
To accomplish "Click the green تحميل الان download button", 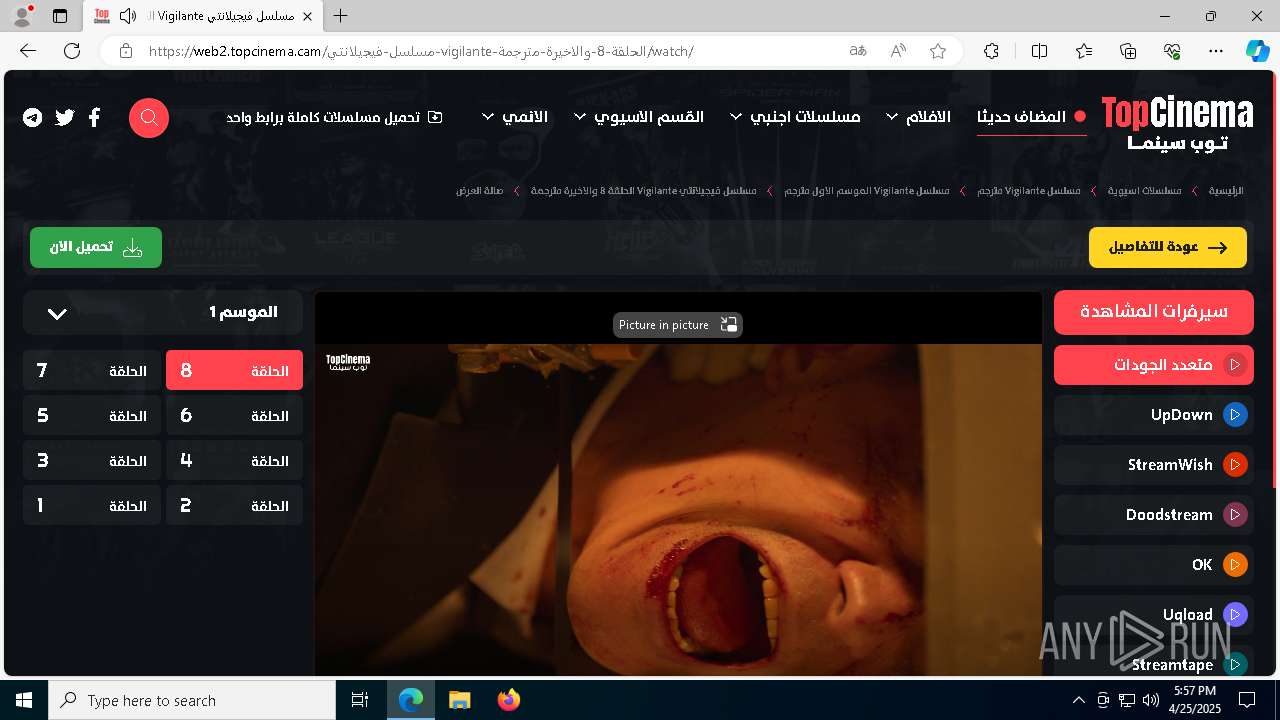I will tap(96, 248).
